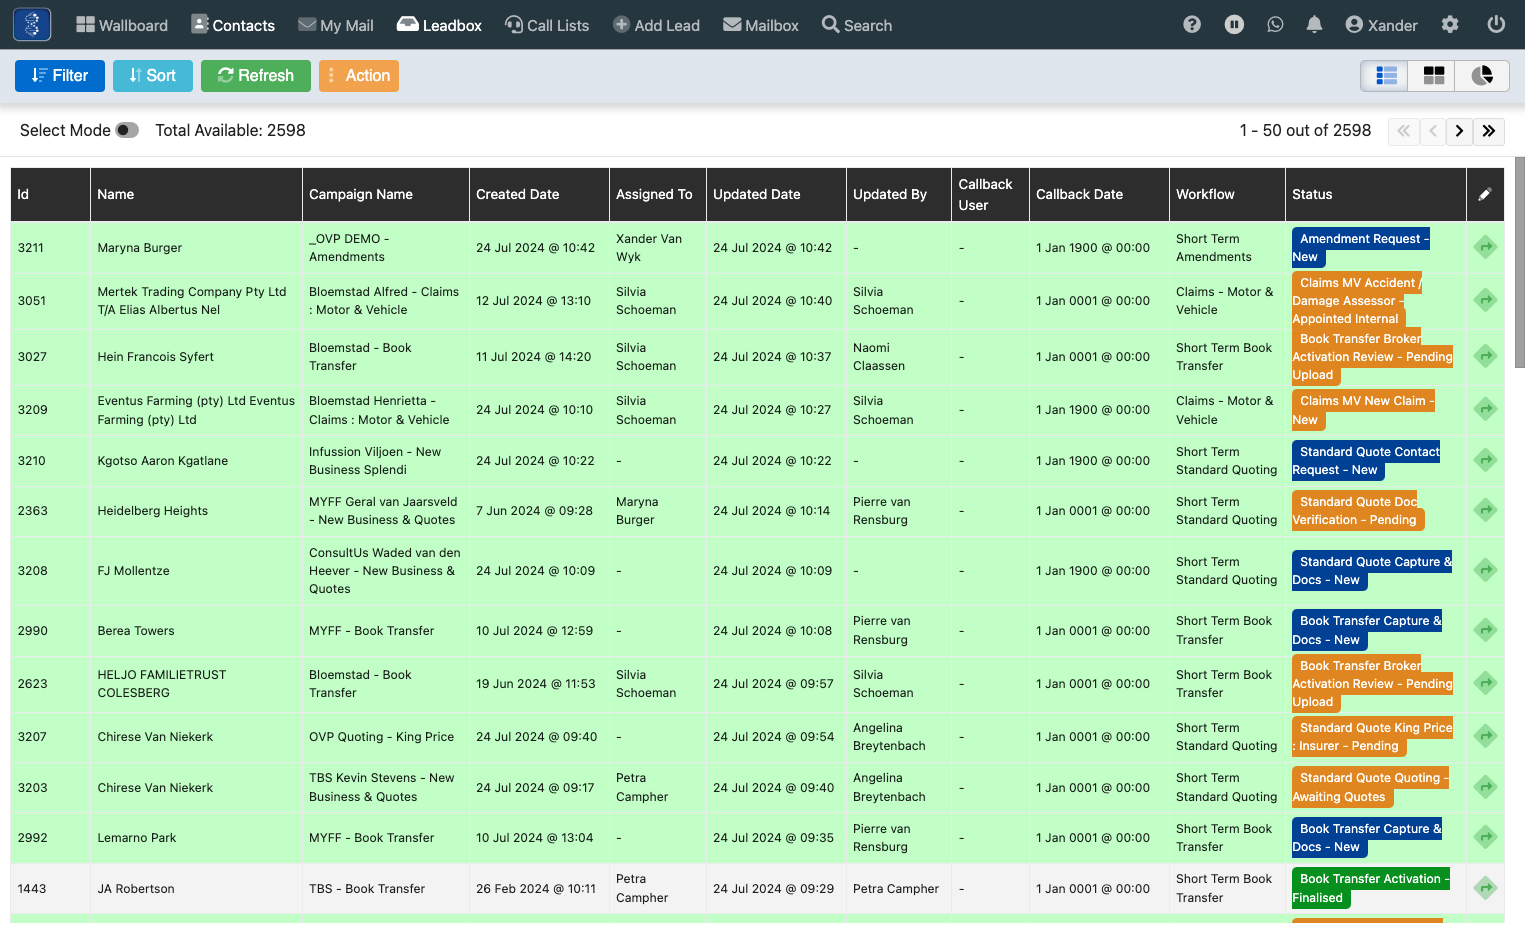Screen dimensions: 1525x934
Task: Open lead 3051 Mertek Trading arrow icon
Action: point(1486,300)
